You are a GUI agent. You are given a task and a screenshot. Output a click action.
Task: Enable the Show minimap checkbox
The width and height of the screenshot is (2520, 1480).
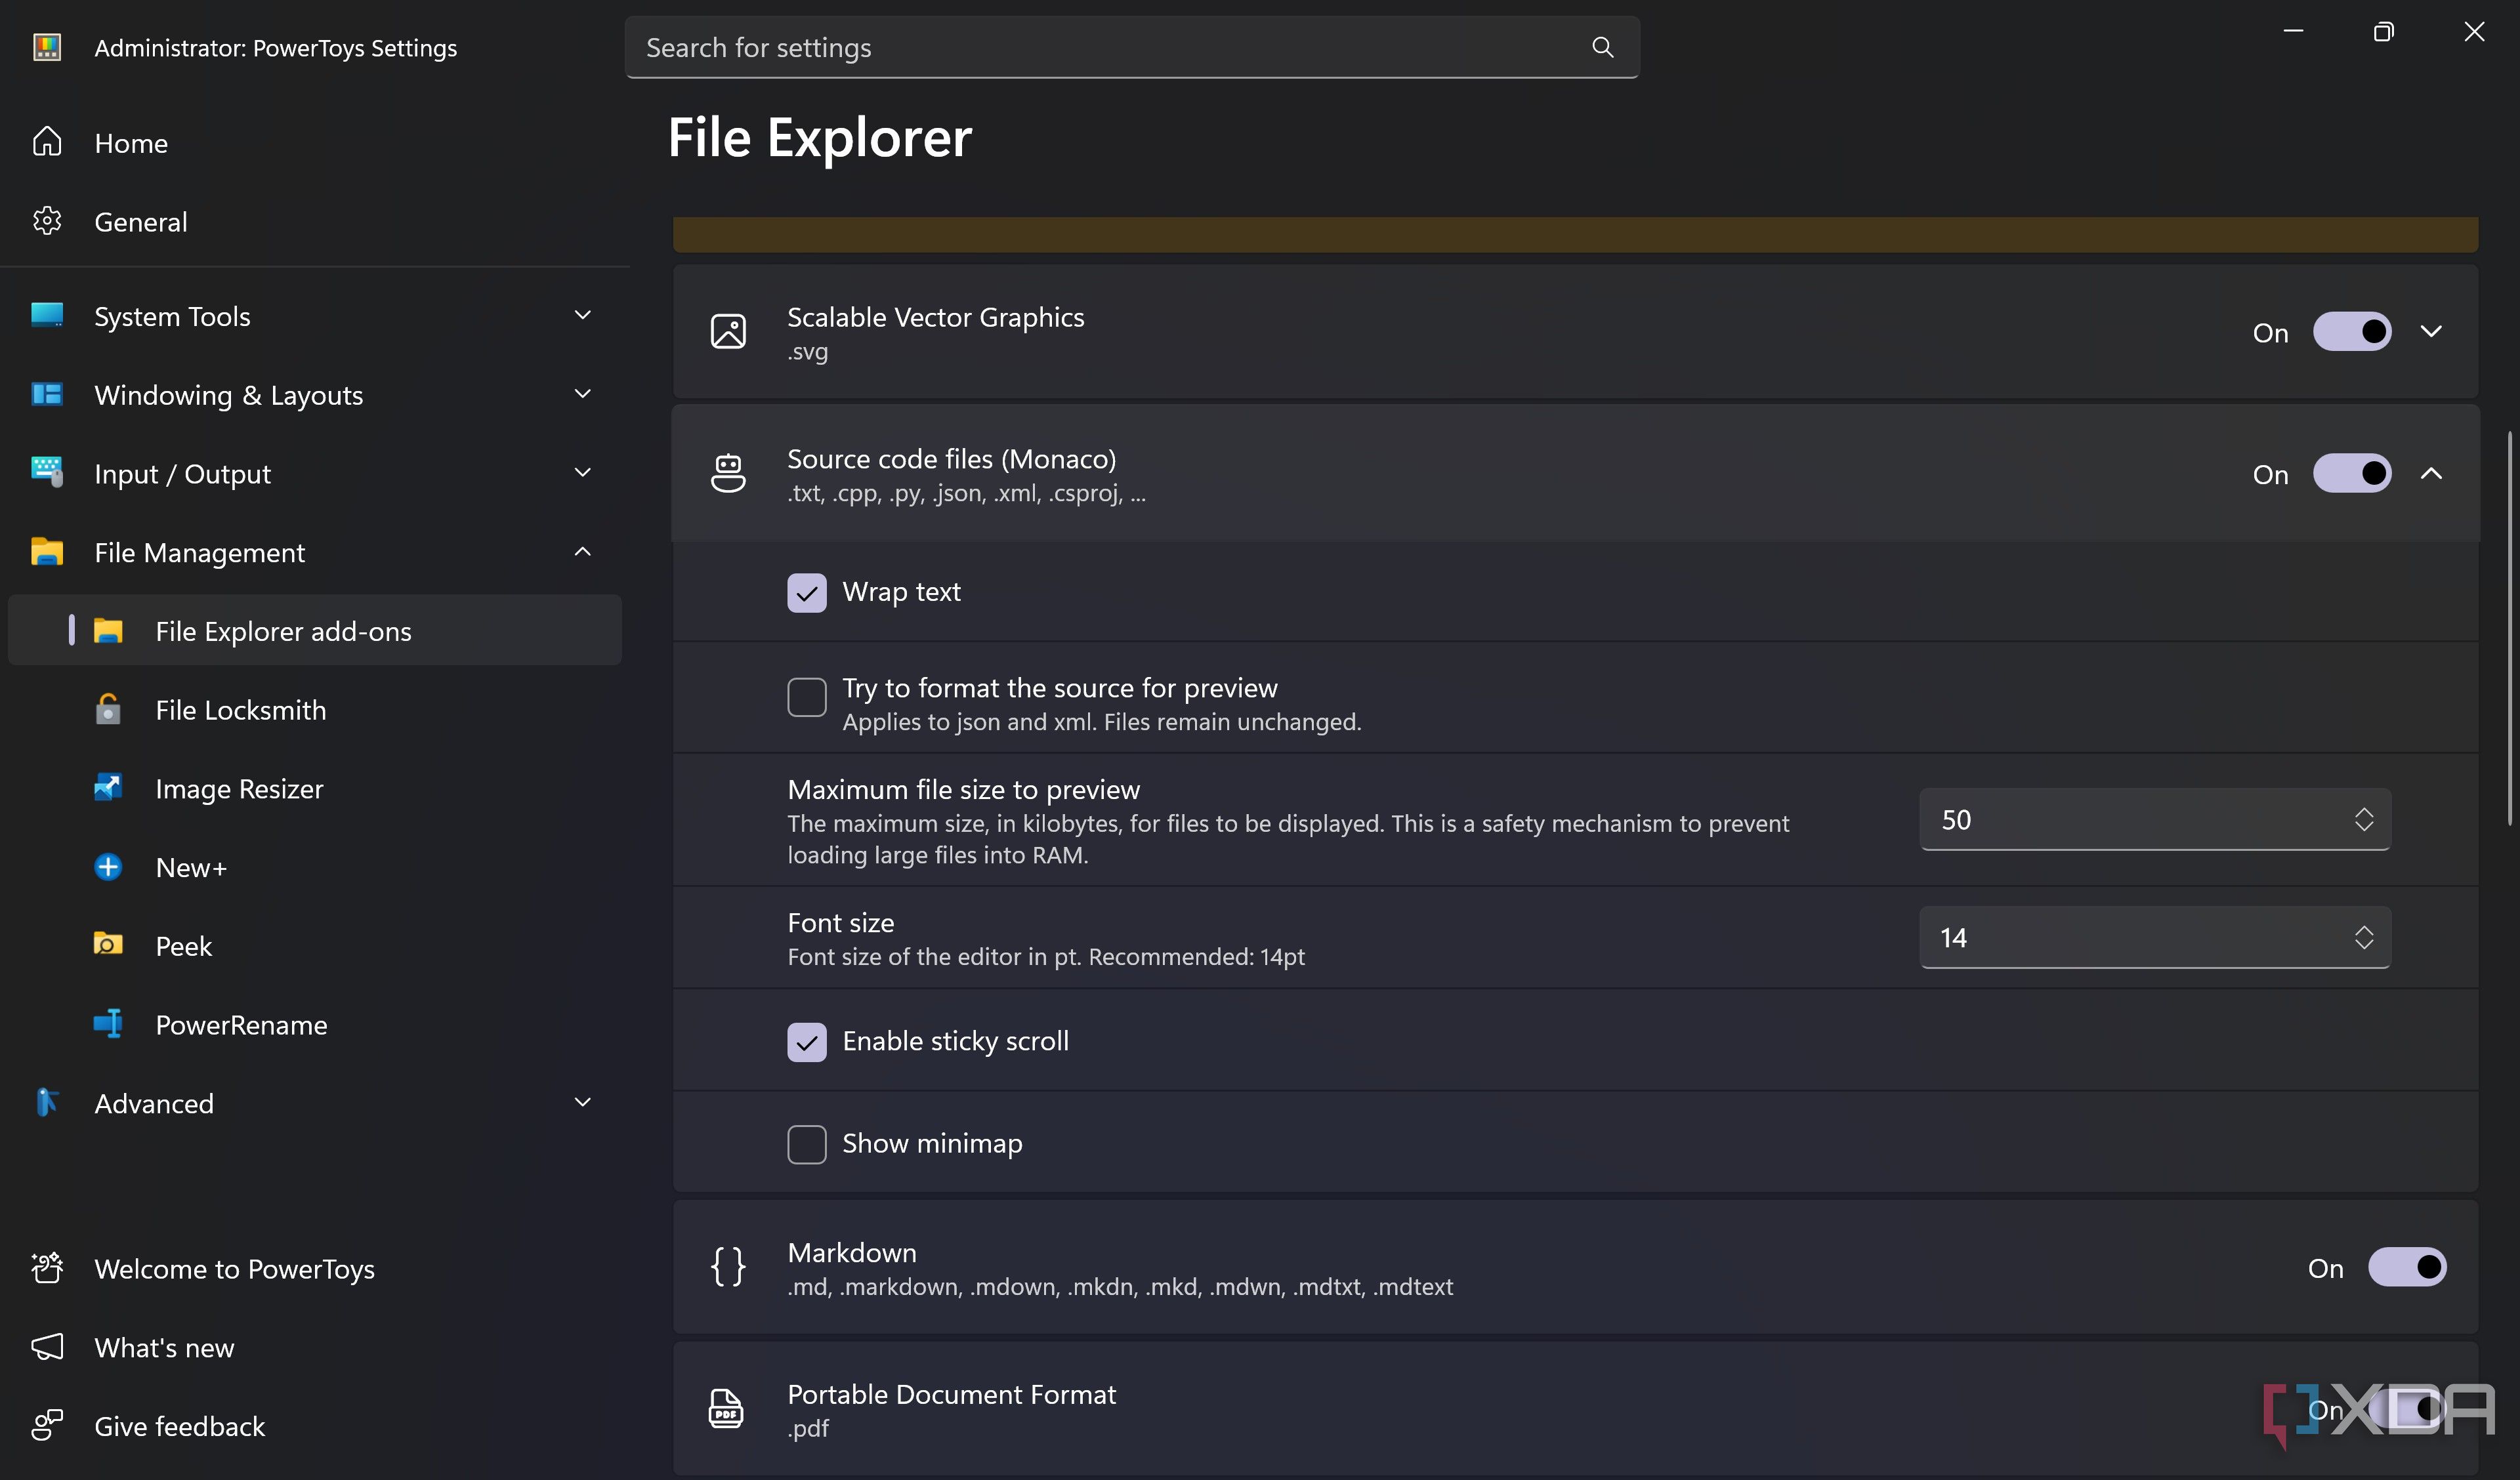806,1144
